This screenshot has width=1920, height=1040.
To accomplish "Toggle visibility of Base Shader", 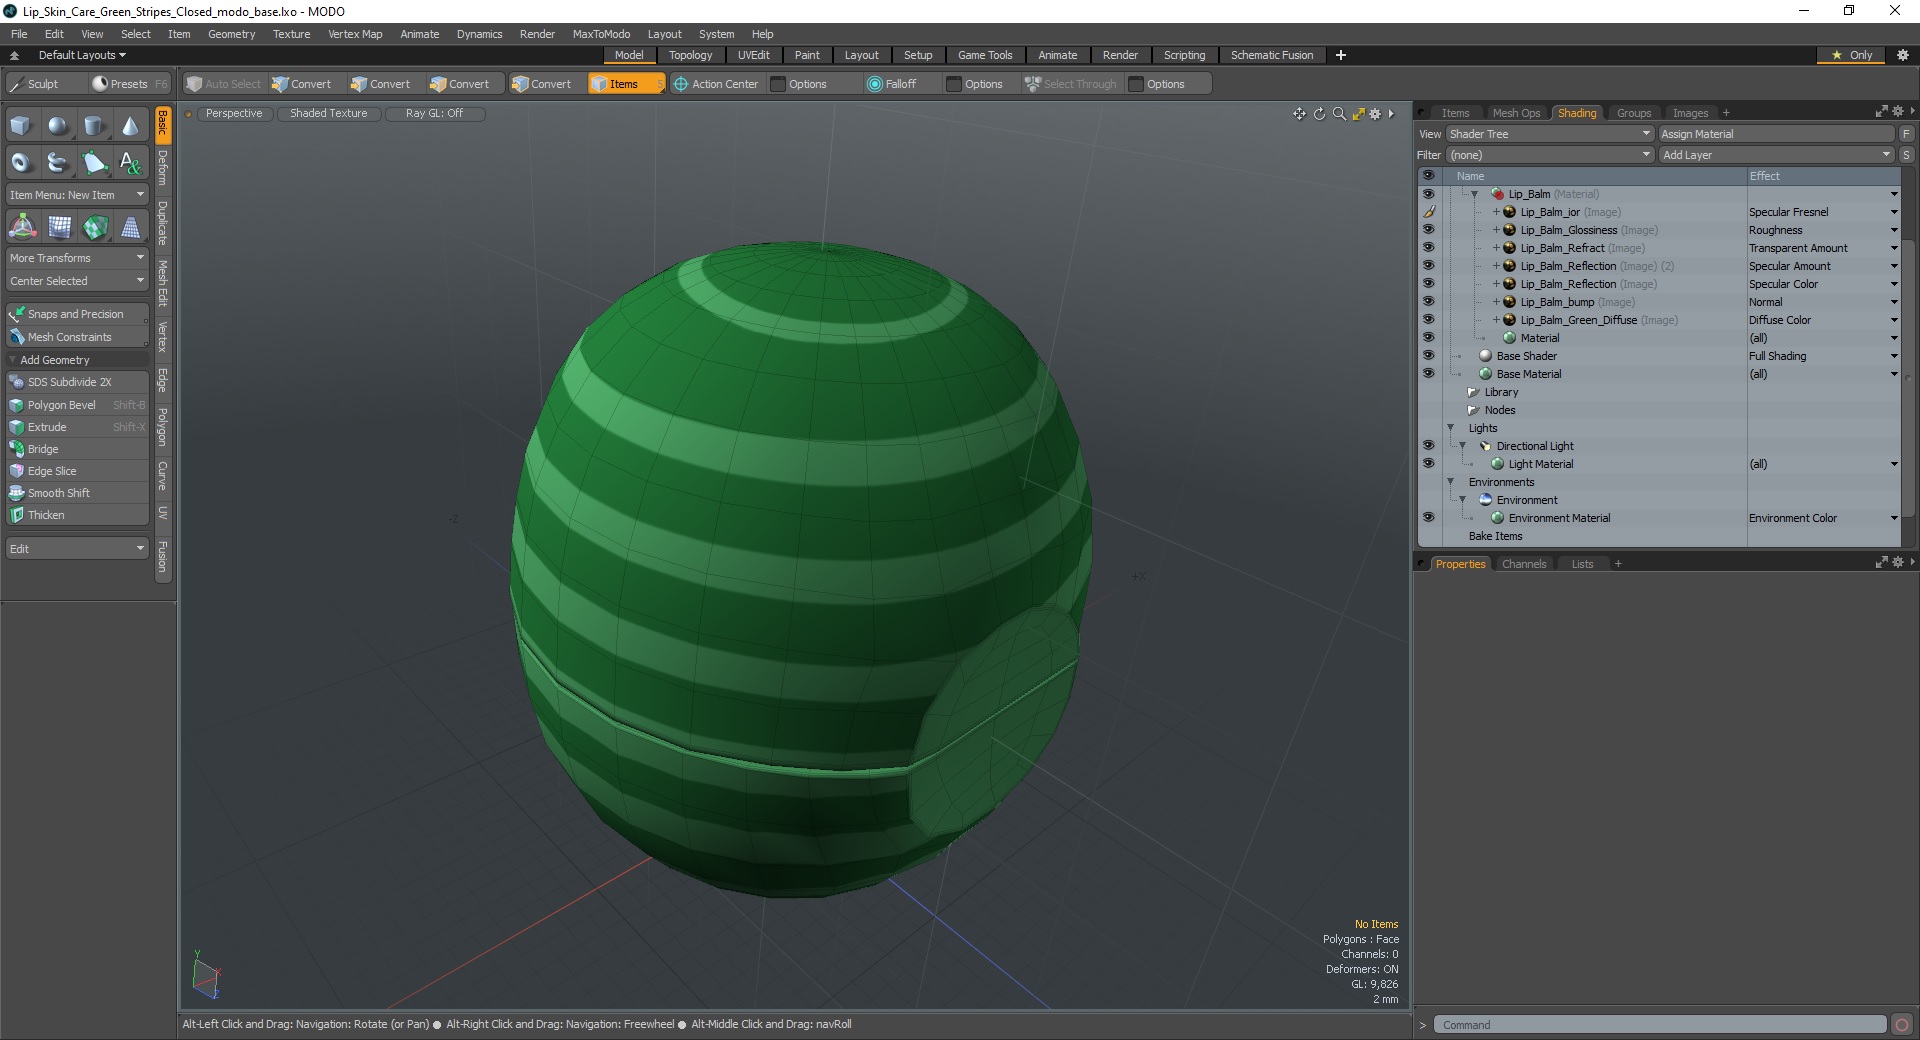I will (x=1428, y=356).
